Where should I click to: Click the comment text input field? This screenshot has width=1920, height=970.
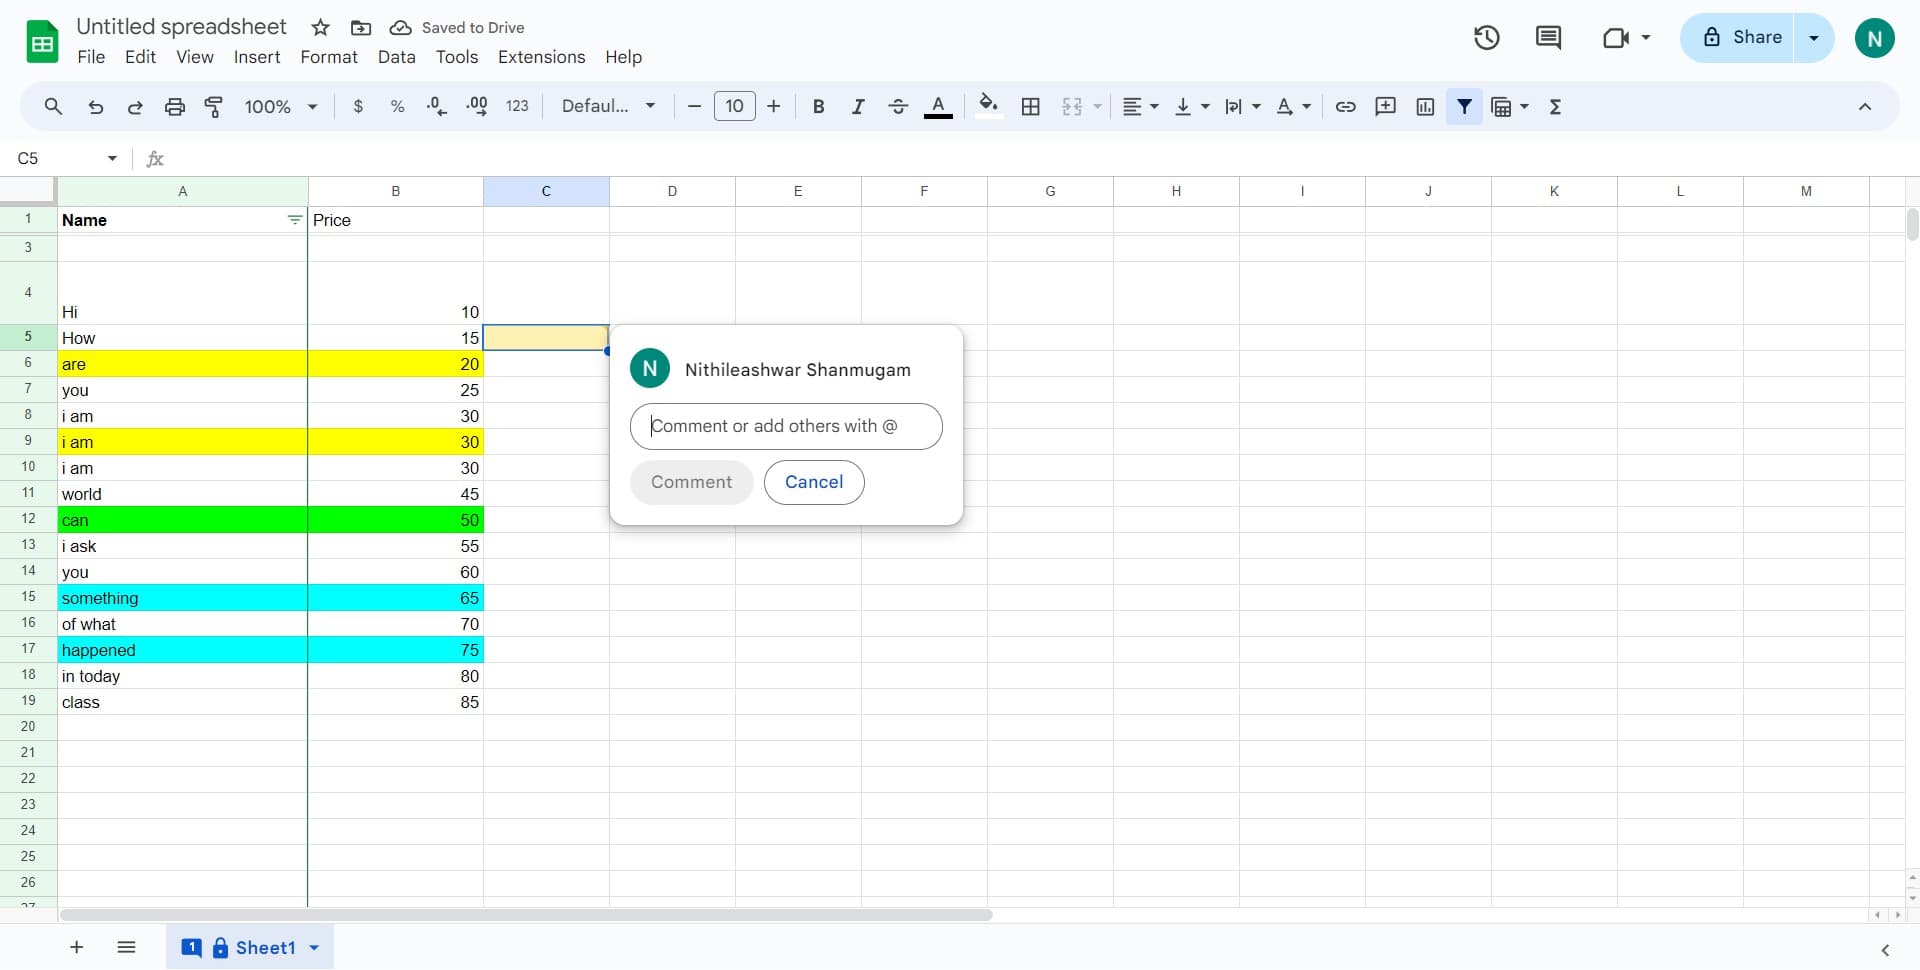coord(785,427)
